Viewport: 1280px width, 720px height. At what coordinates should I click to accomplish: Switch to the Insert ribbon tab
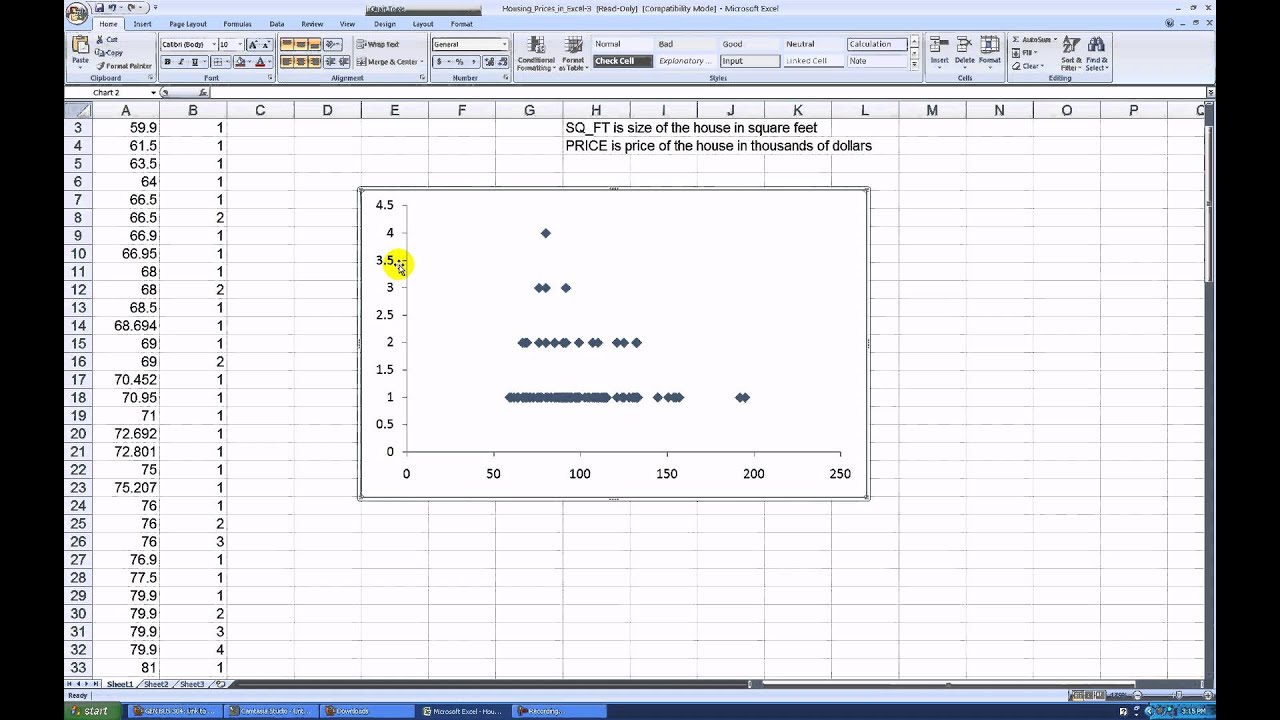[143, 24]
